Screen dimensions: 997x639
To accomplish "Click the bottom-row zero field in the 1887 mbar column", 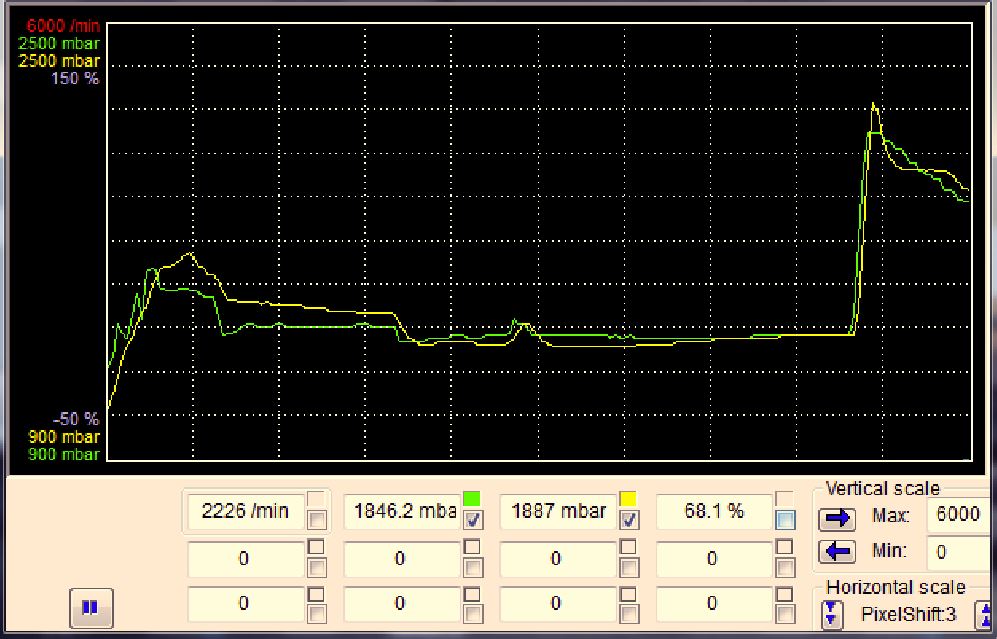I will [x=558, y=603].
